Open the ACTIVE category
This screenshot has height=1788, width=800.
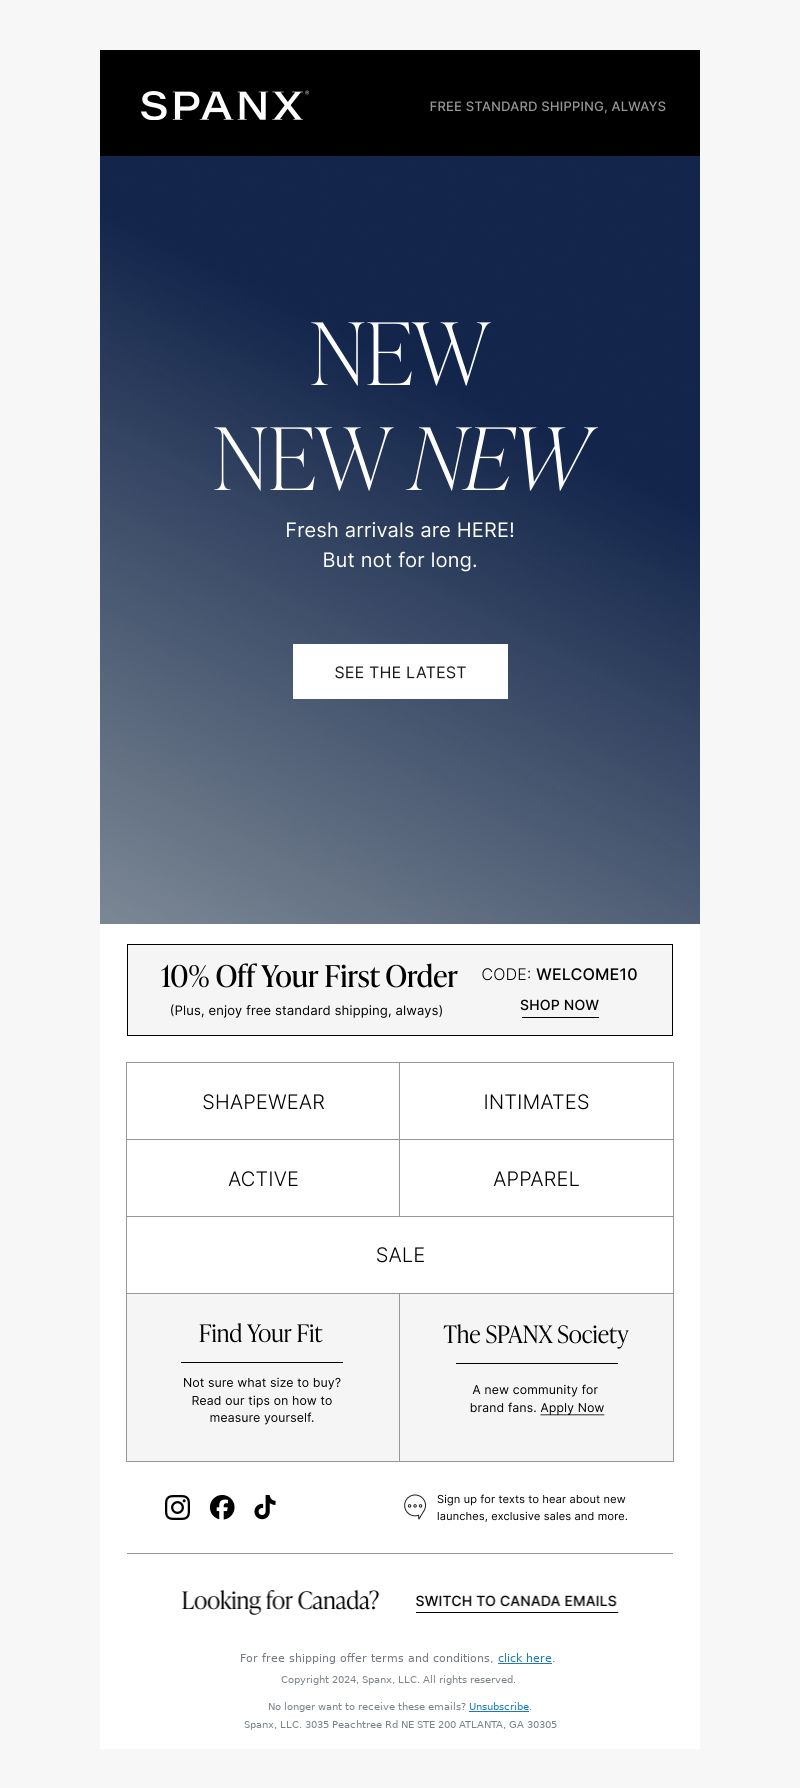coord(263,1178)
